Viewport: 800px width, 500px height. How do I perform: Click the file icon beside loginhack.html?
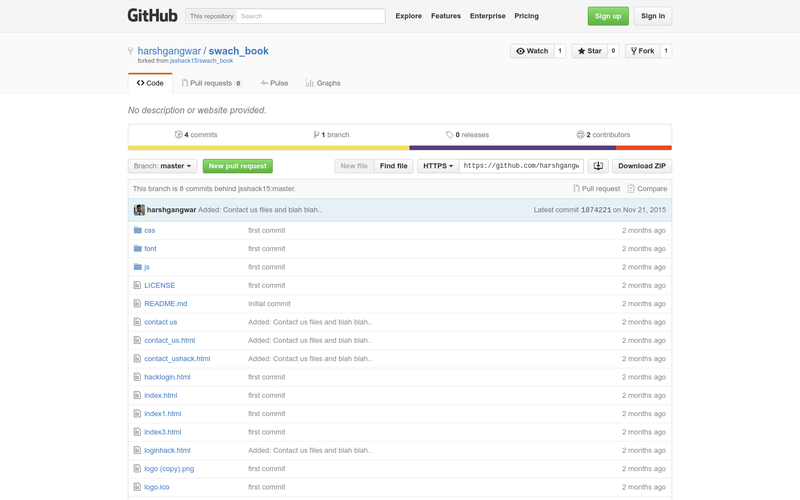point(137,450)
